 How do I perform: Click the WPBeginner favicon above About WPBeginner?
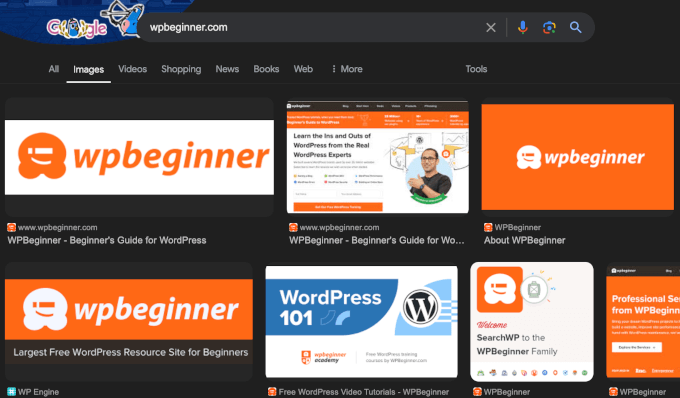click(x=488, y=227)
